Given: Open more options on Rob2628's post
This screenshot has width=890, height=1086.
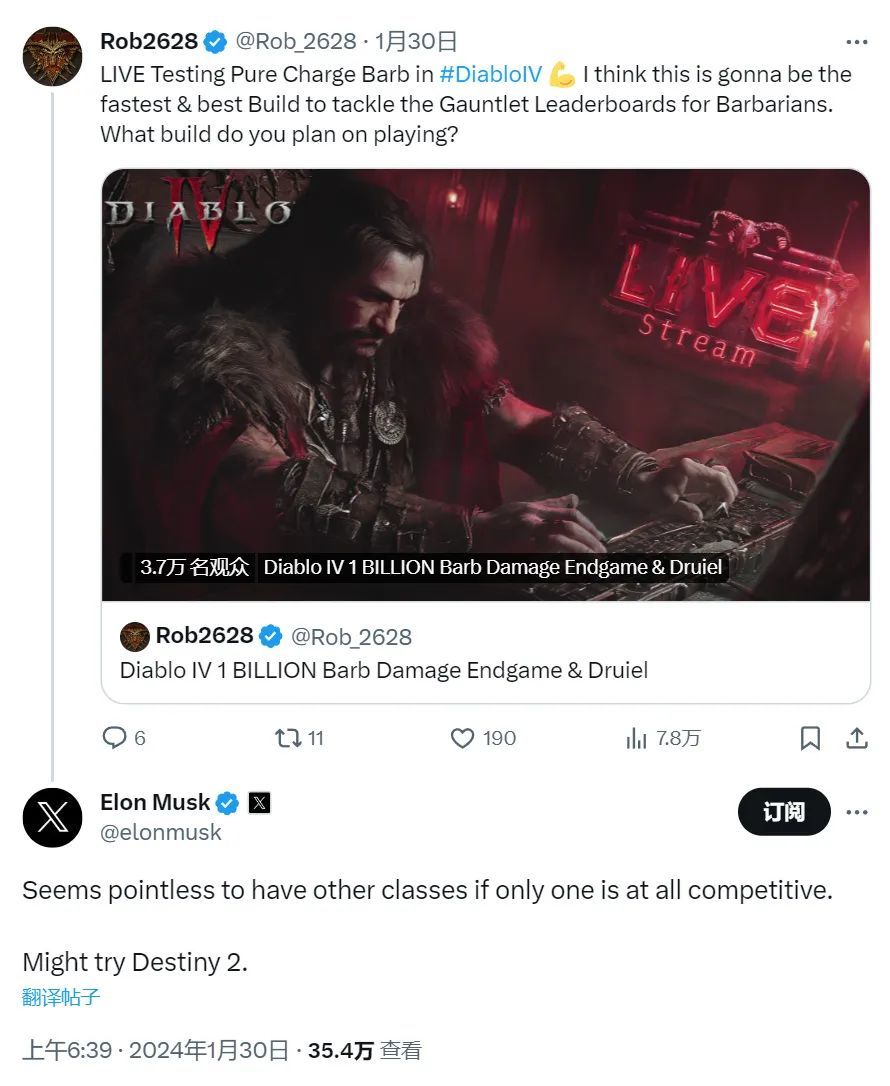Looking at the screenshot, I should pyautogui.click(x=856, y=42).
